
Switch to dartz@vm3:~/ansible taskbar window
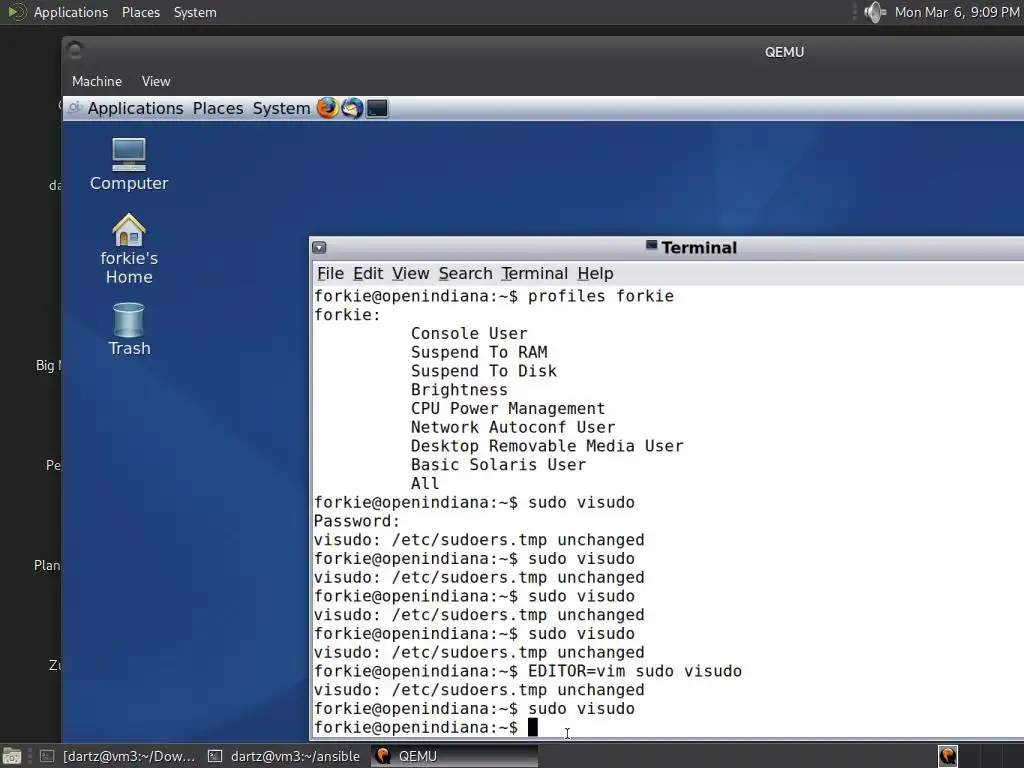[x=284, y=756]
